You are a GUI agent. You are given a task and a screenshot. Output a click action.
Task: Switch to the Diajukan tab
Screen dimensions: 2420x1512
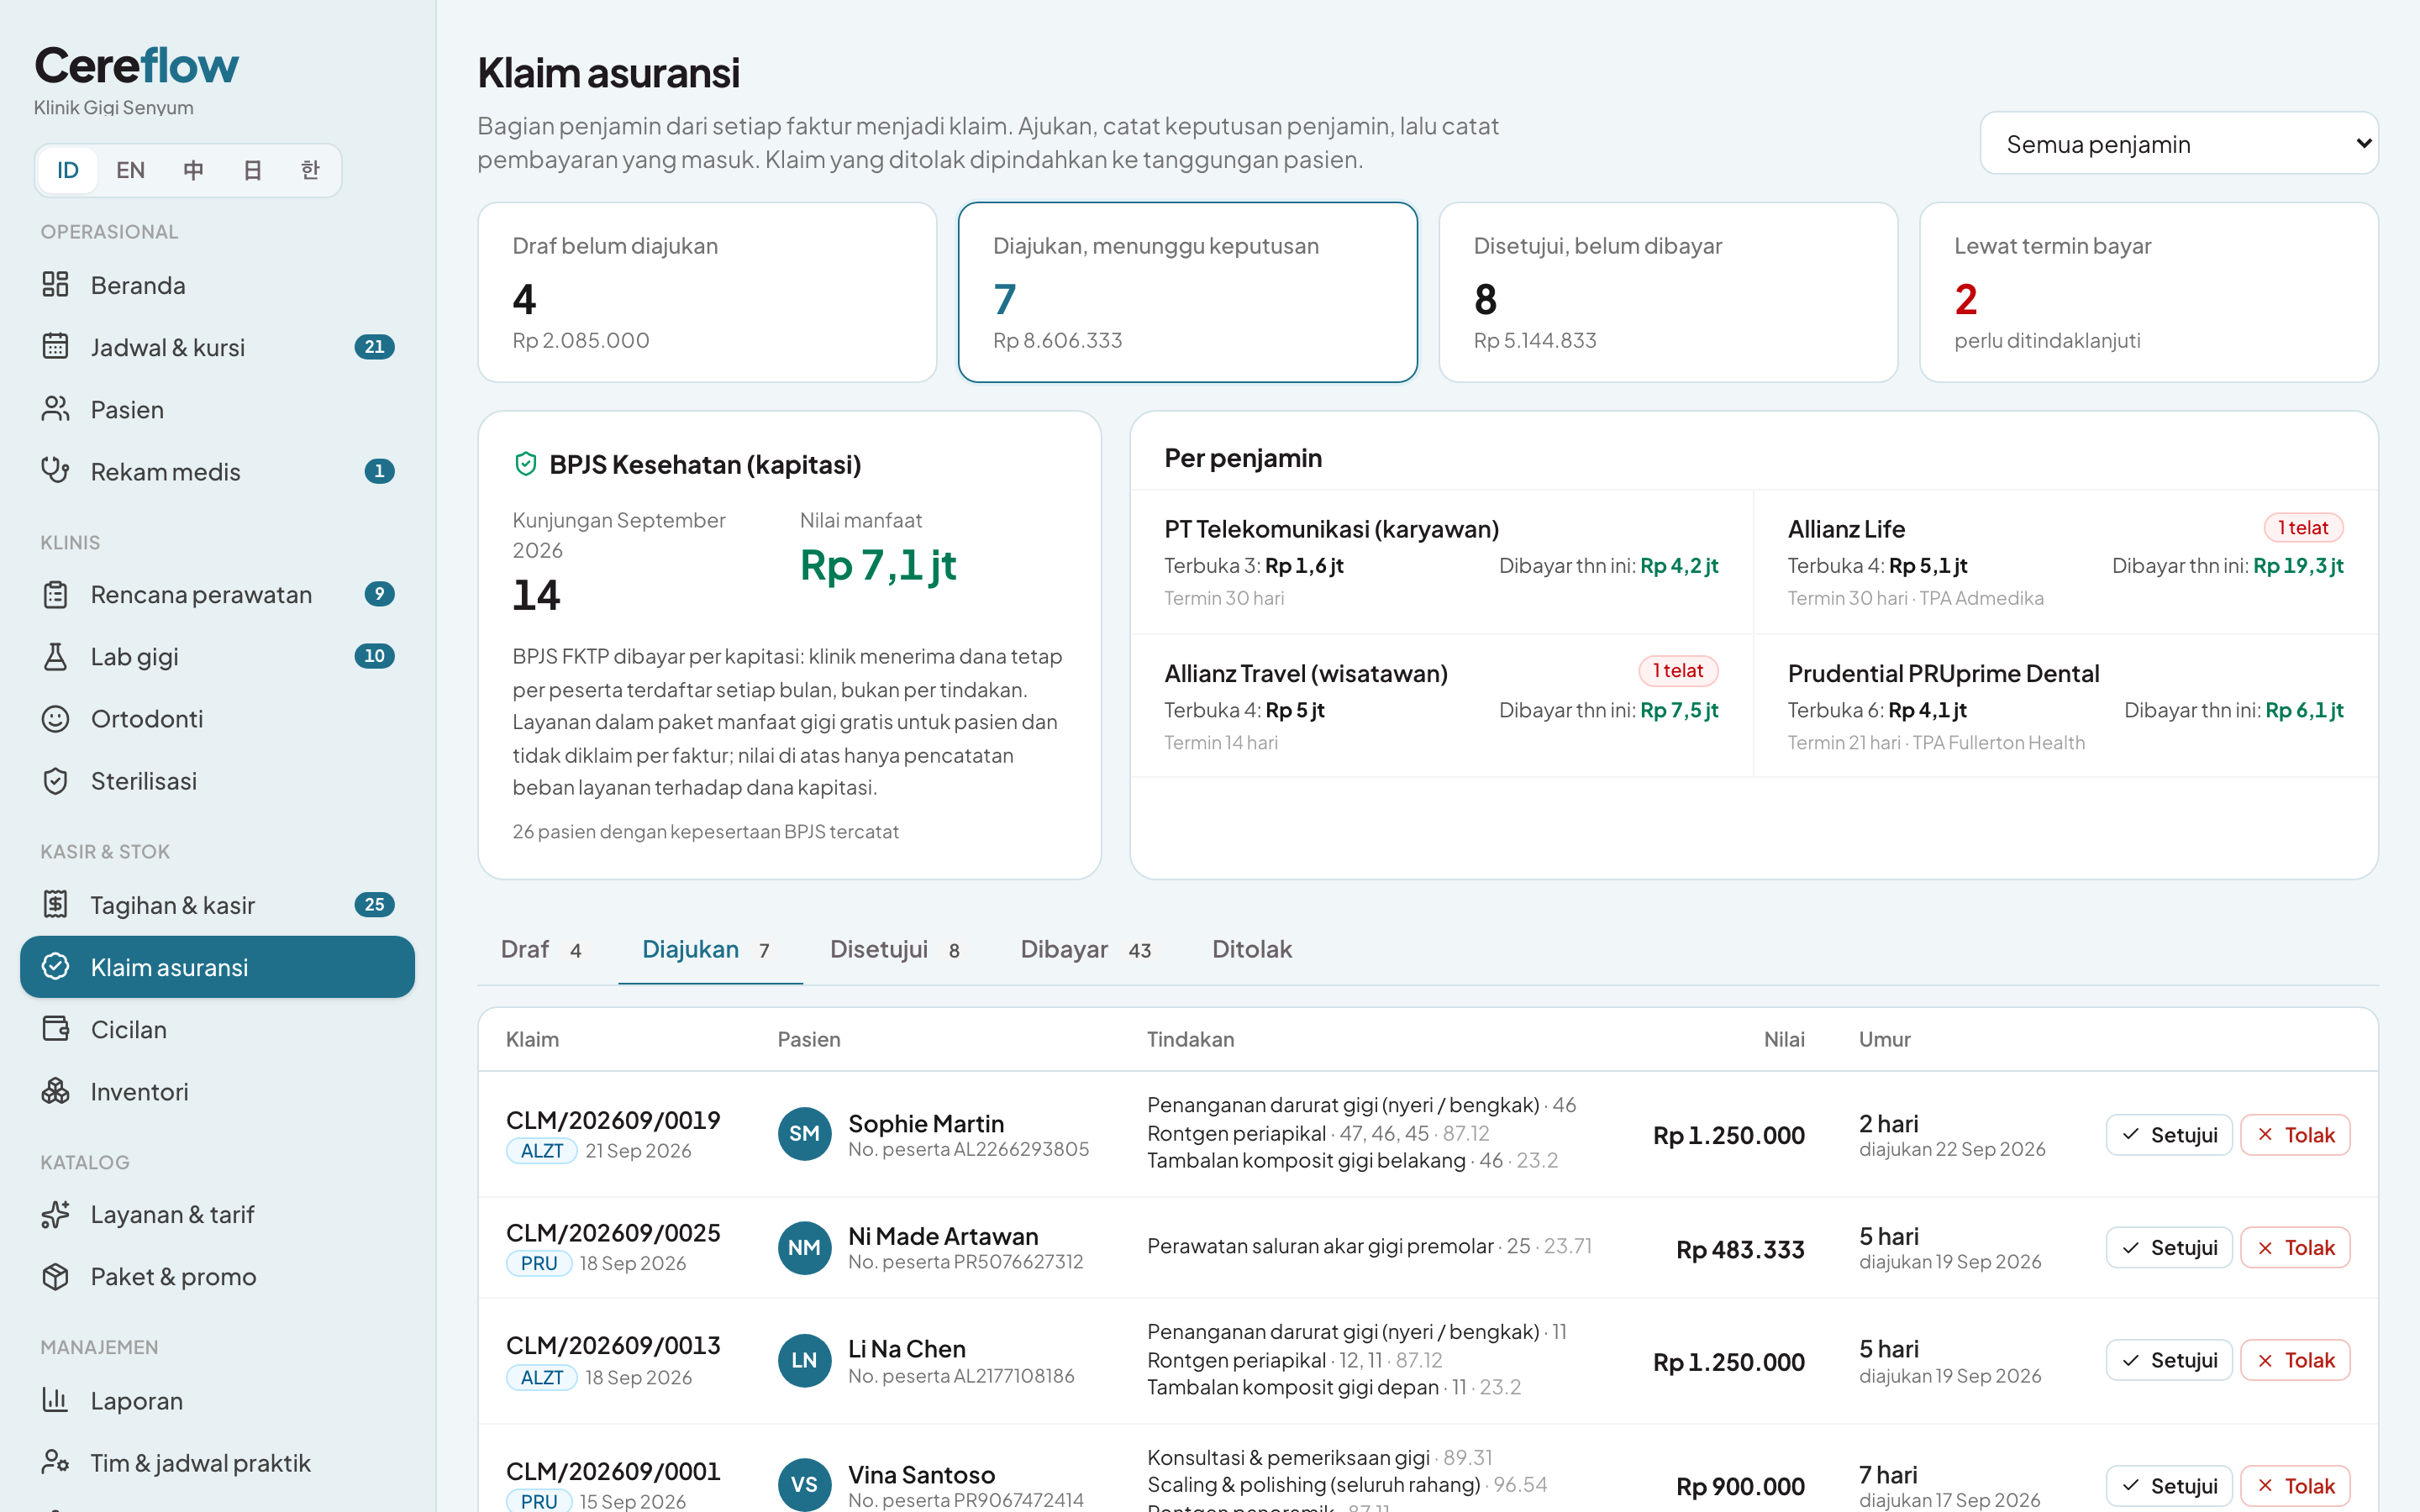click(710, 949)
